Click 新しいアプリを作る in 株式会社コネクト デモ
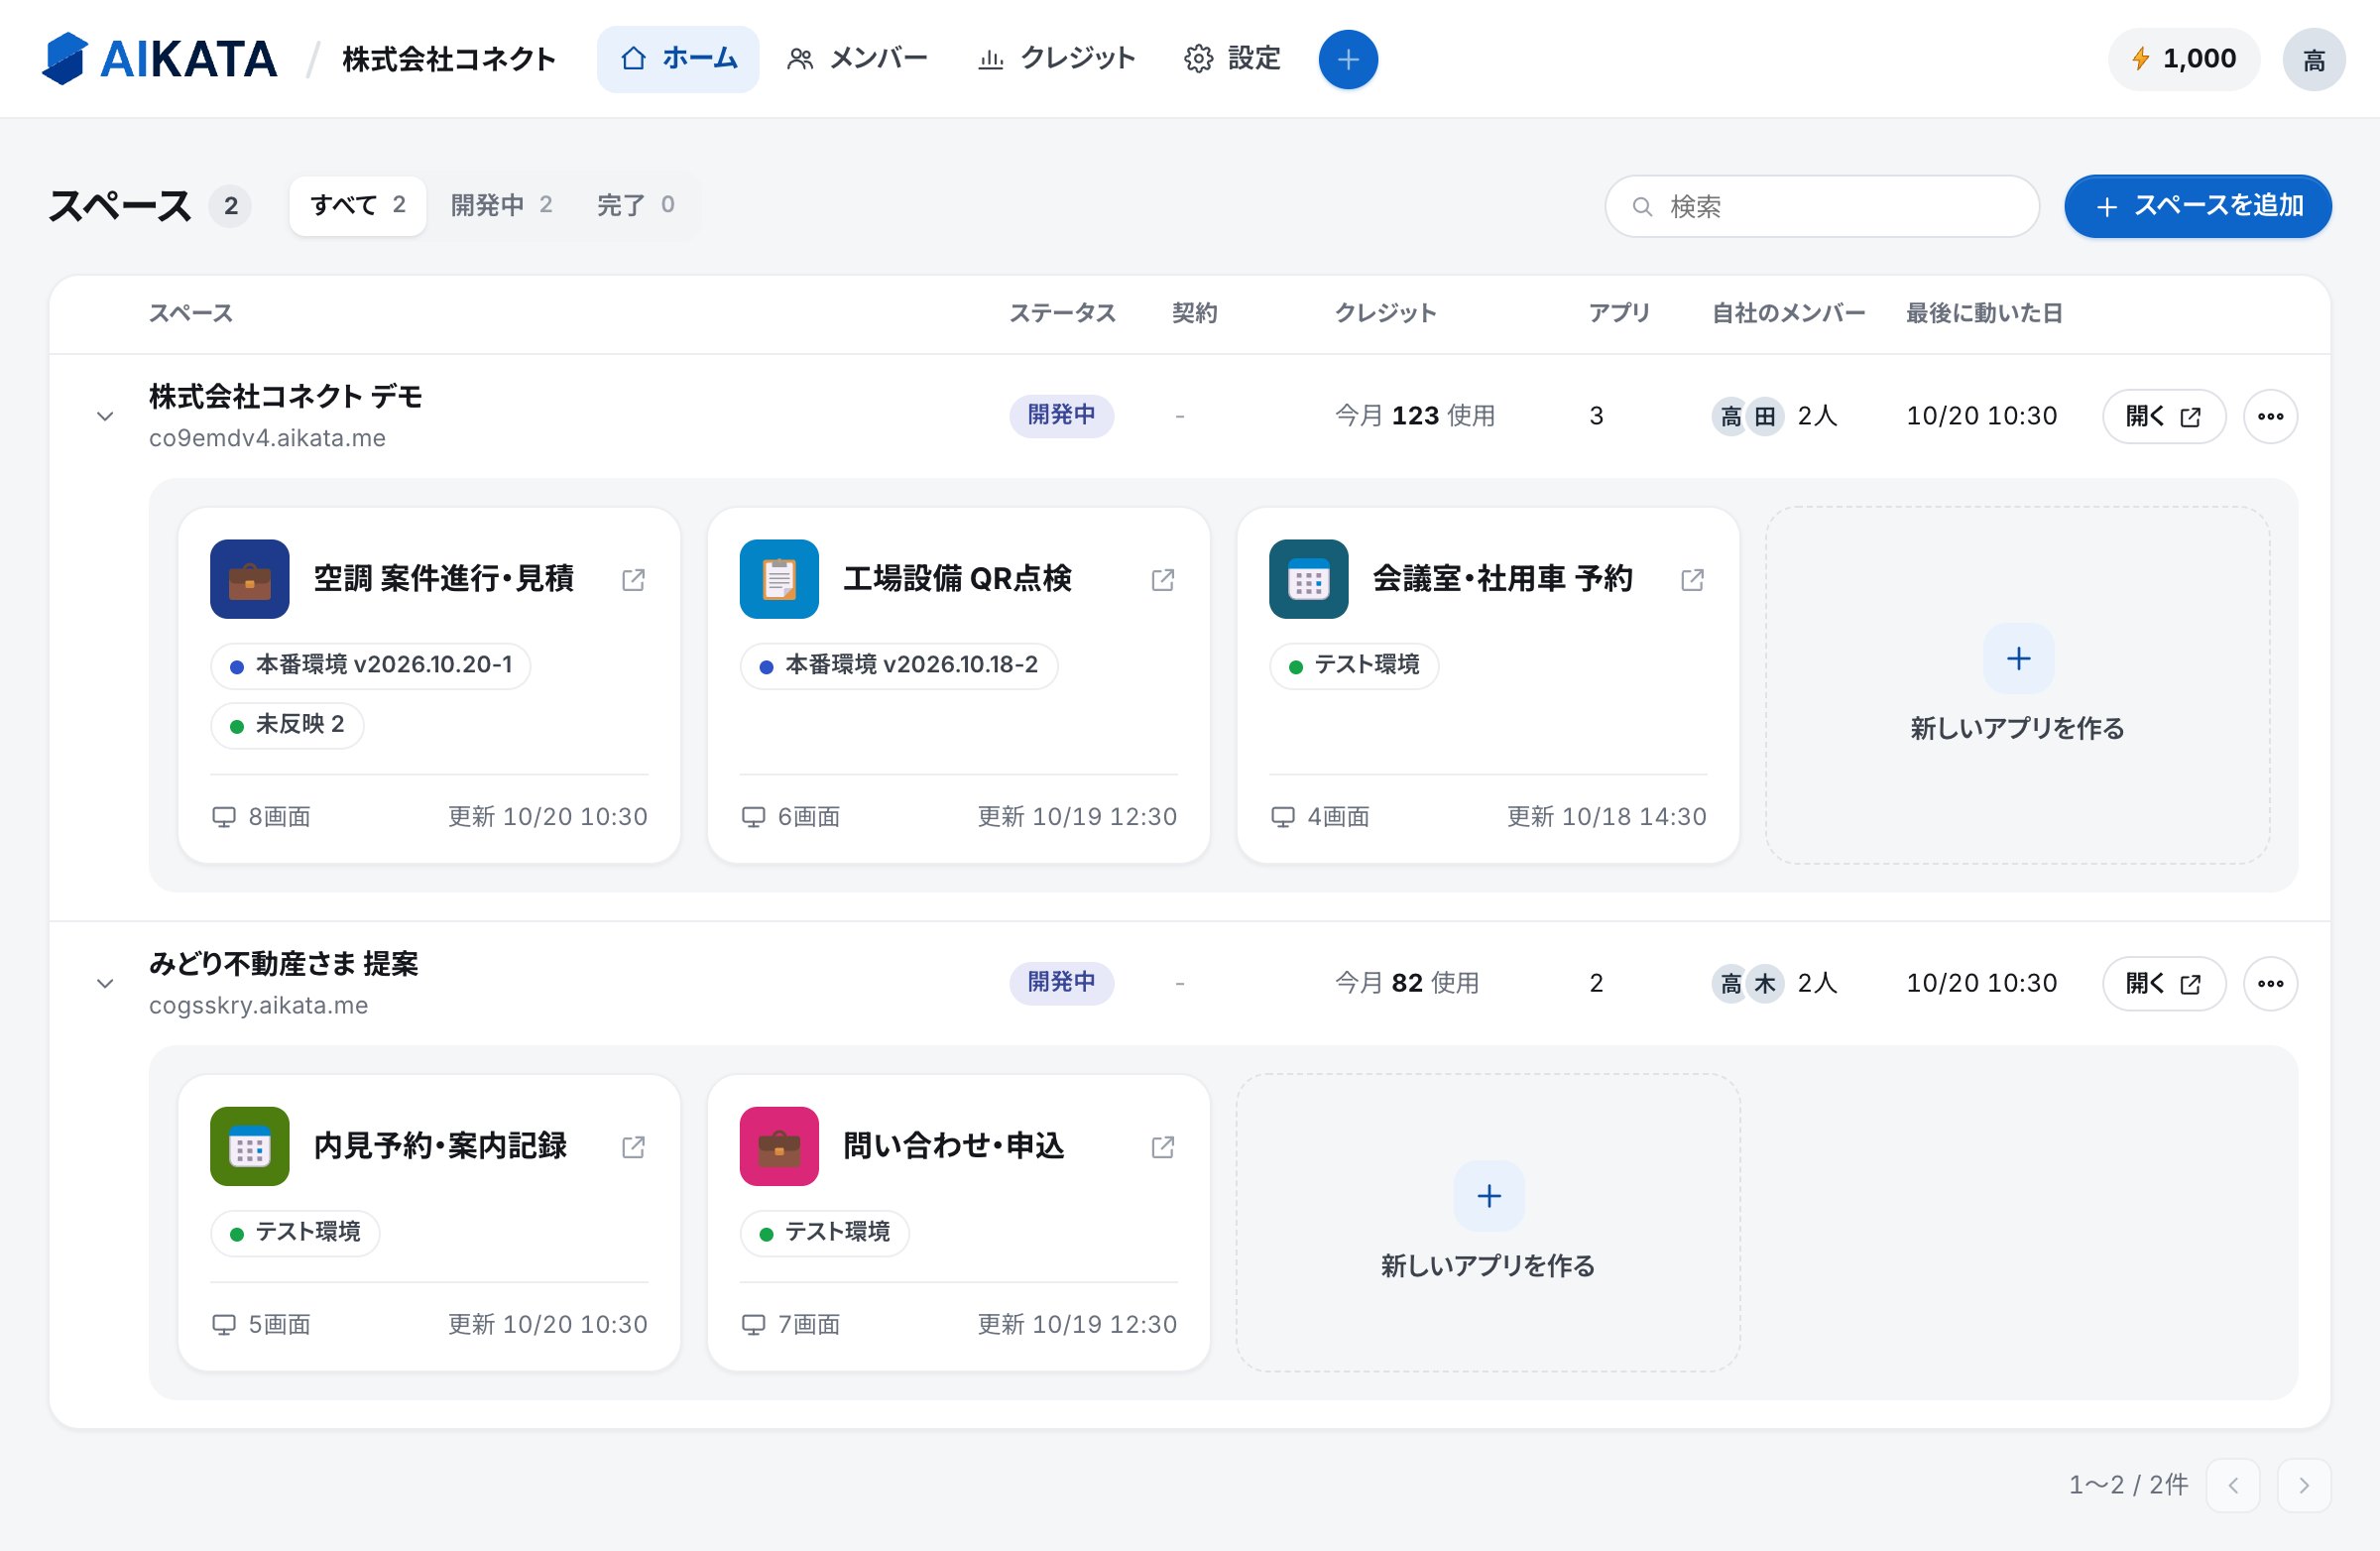The width and height of the screenshot is (2380, 1551). point(2017,685)
